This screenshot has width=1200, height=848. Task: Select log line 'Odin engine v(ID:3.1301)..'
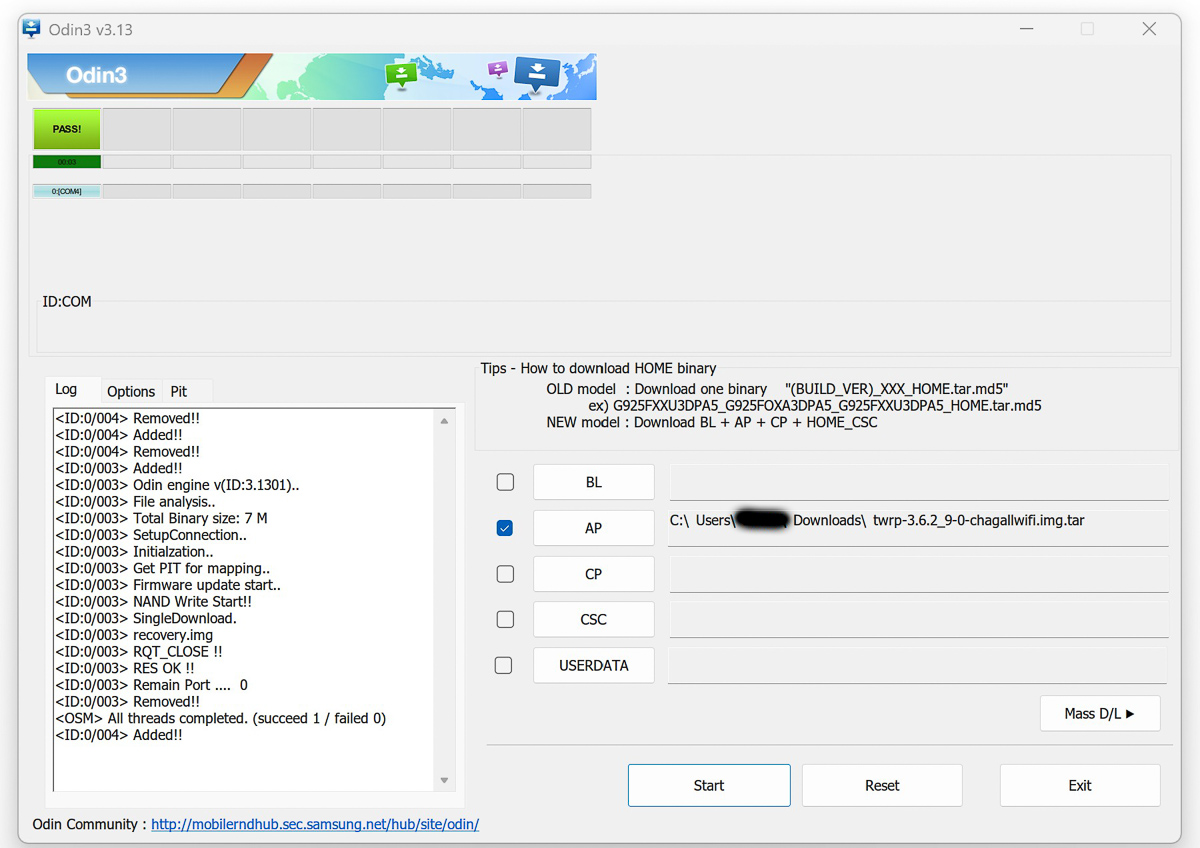coord(177,485)
